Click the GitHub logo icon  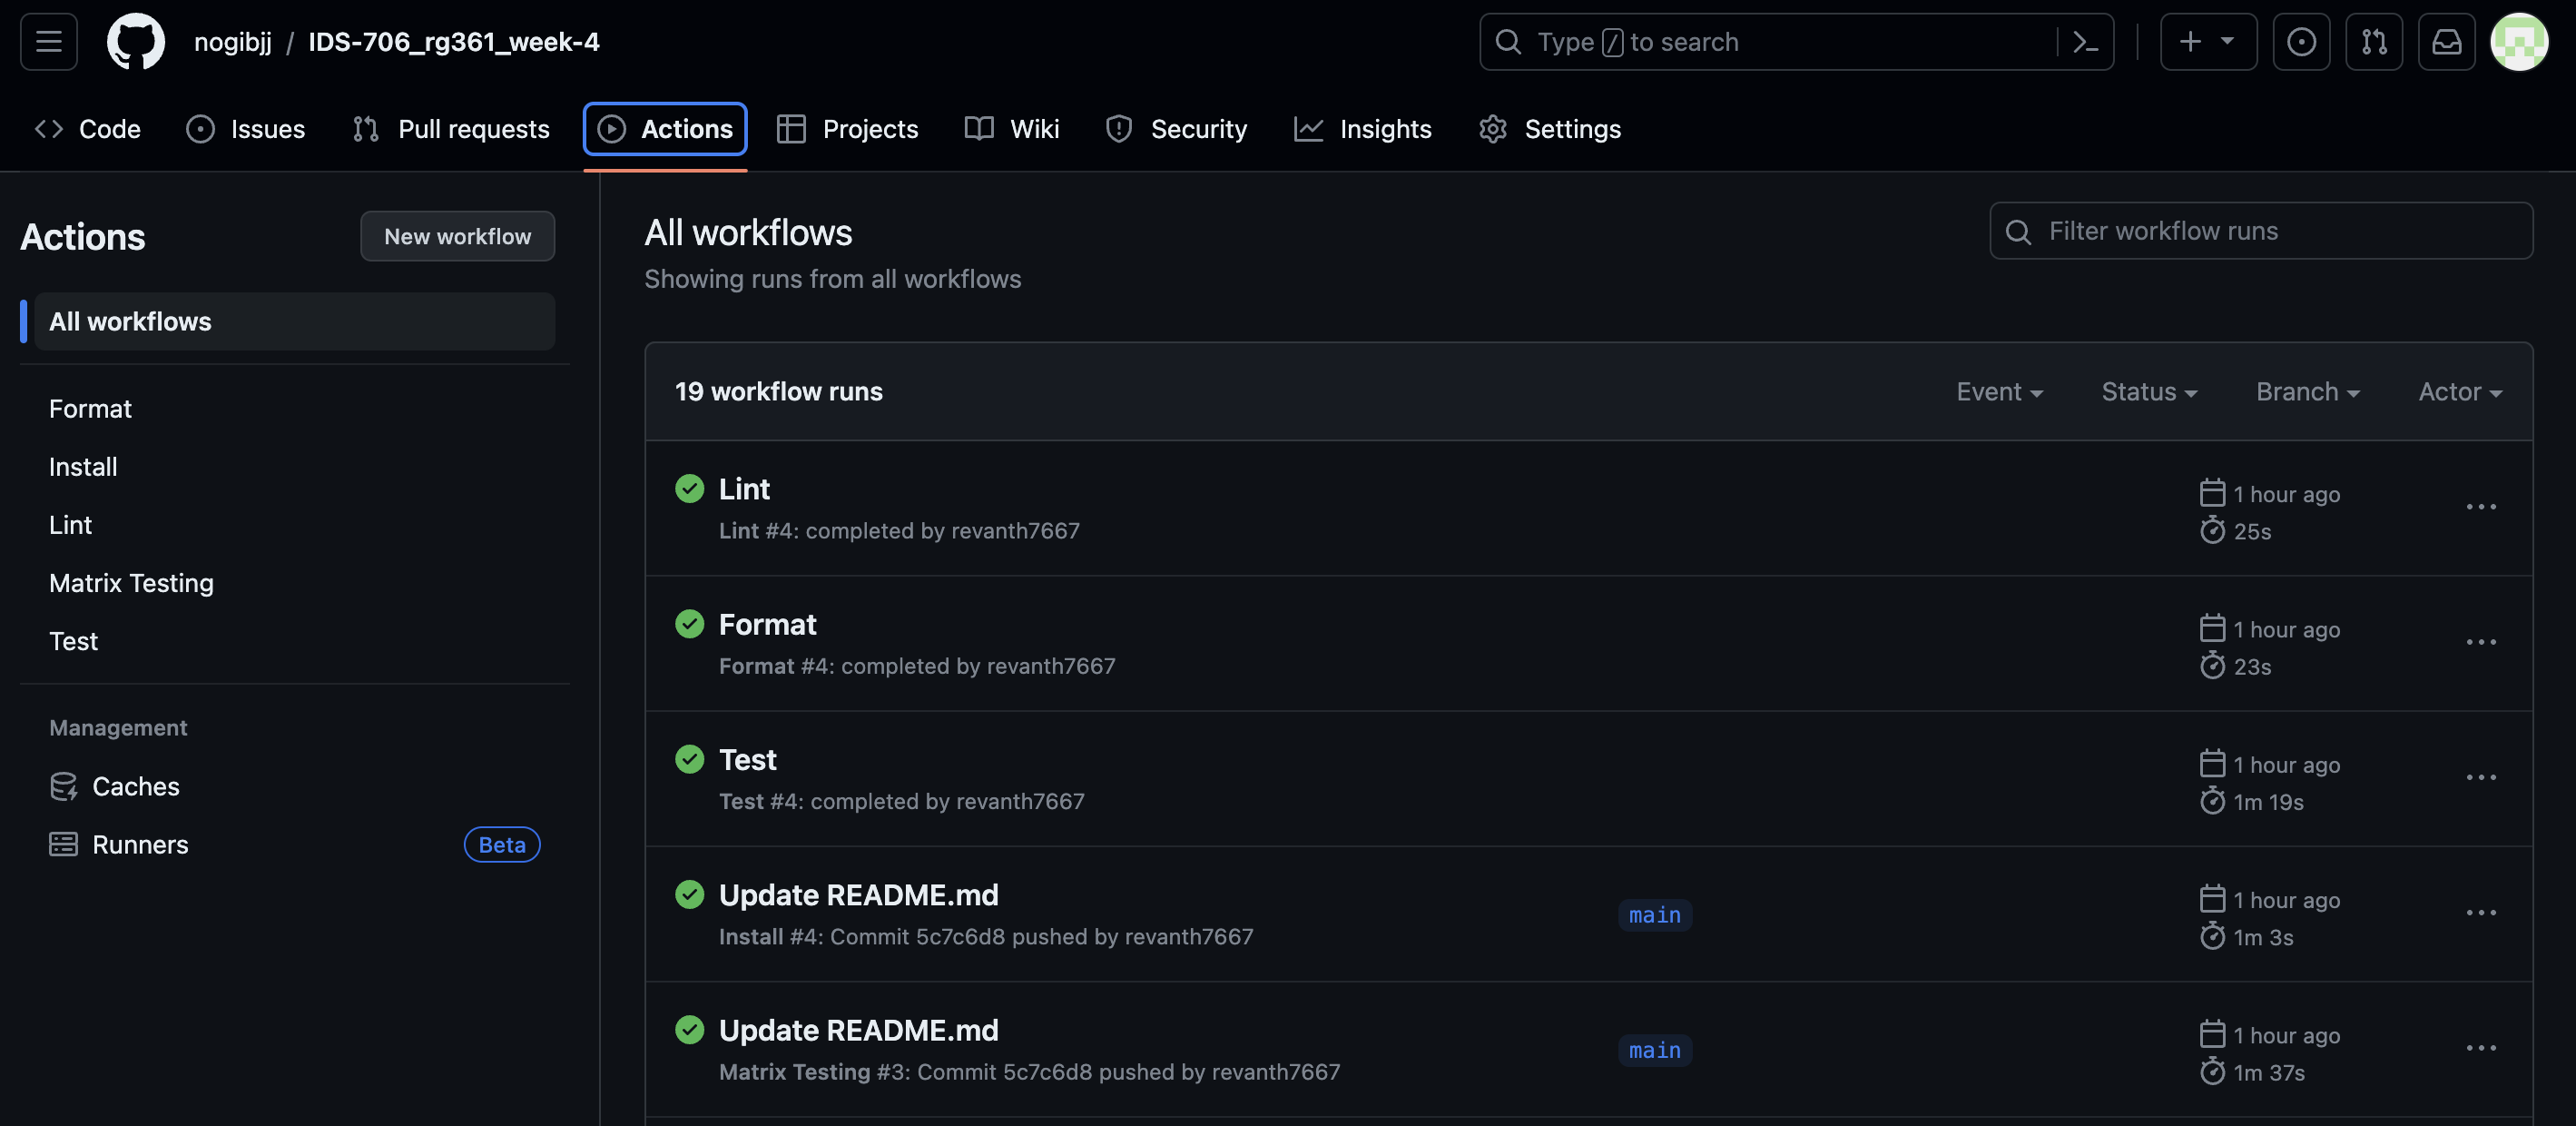pyautogui.click(x=136, y=42)
